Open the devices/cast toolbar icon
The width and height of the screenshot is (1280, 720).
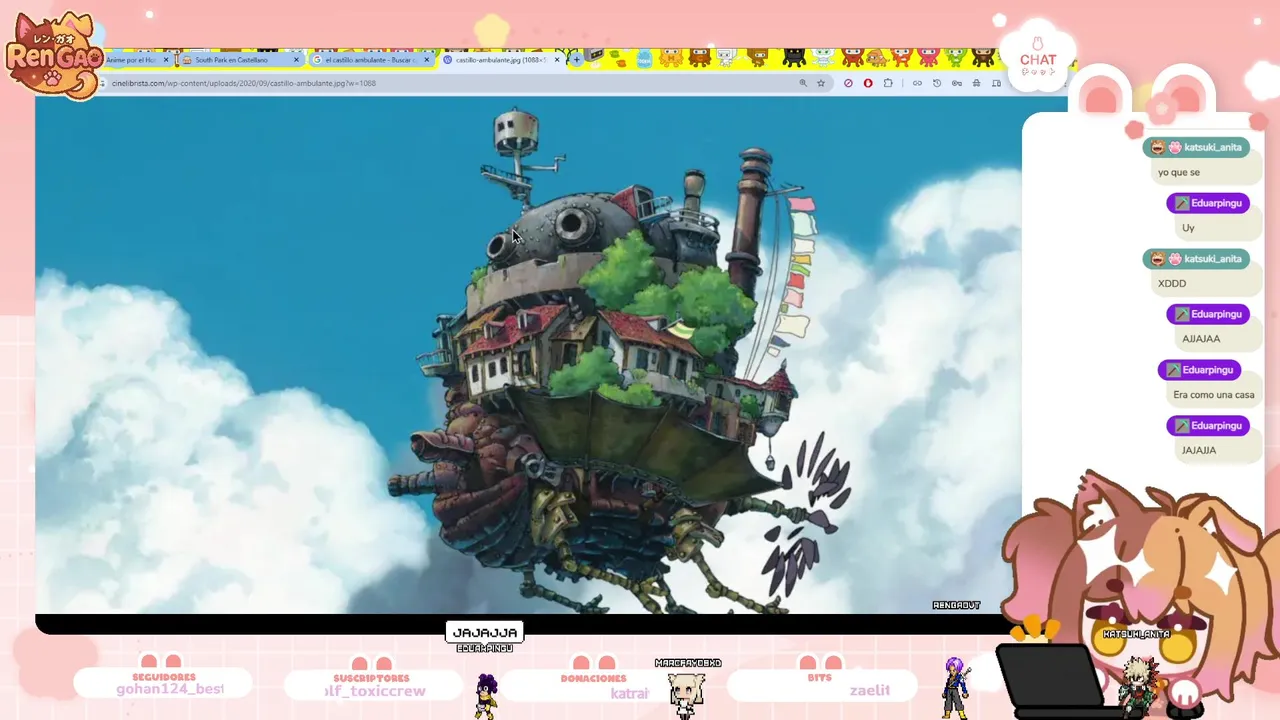pos(996,83)
